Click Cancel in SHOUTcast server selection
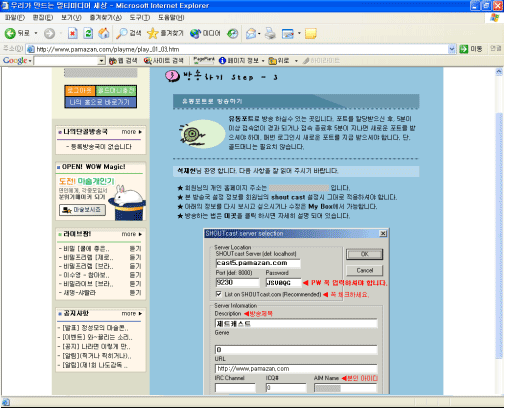The width and height of the screenshot is (505, 408). point(364,270)
